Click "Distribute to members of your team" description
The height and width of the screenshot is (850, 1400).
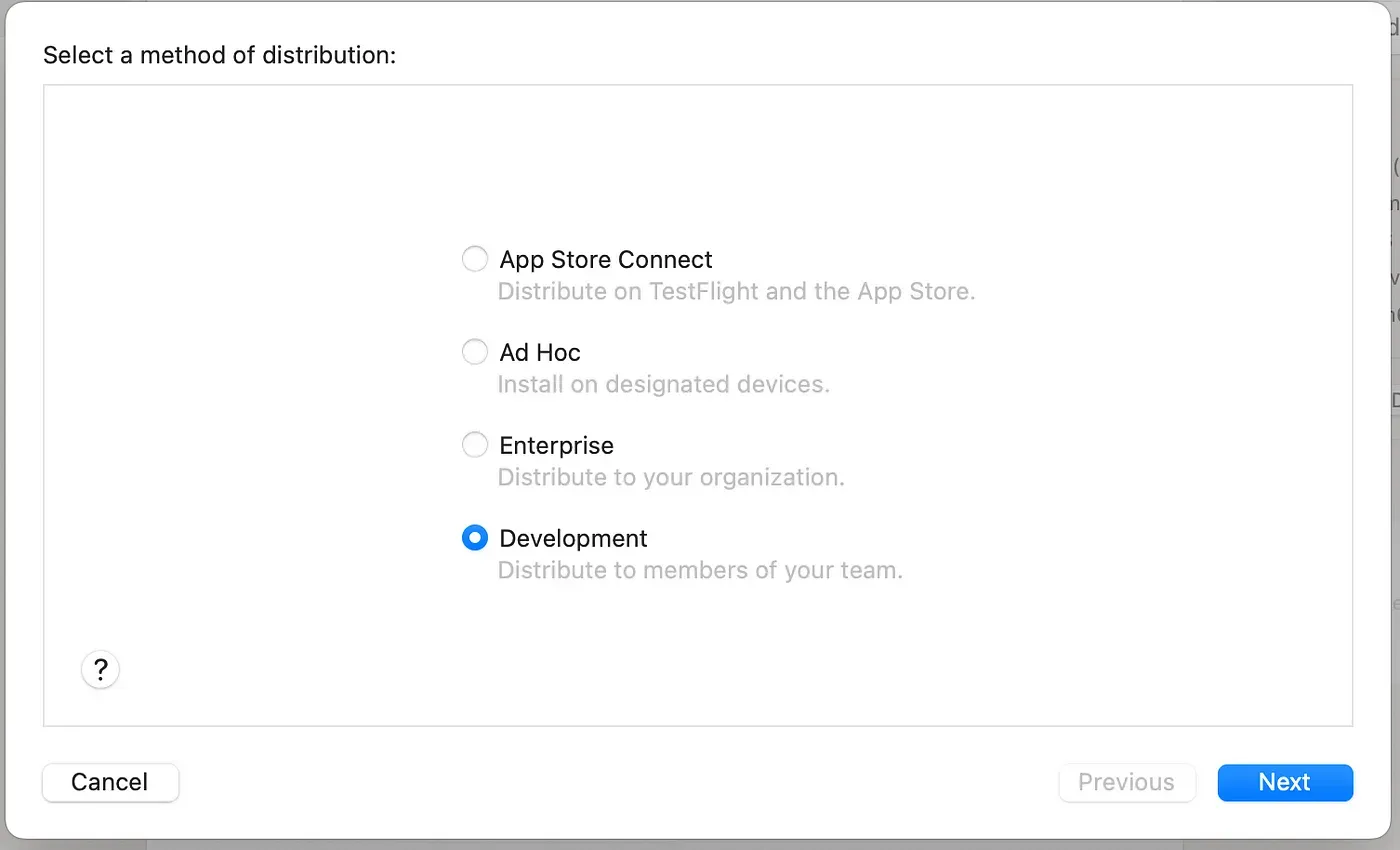(x=700, y=571)
